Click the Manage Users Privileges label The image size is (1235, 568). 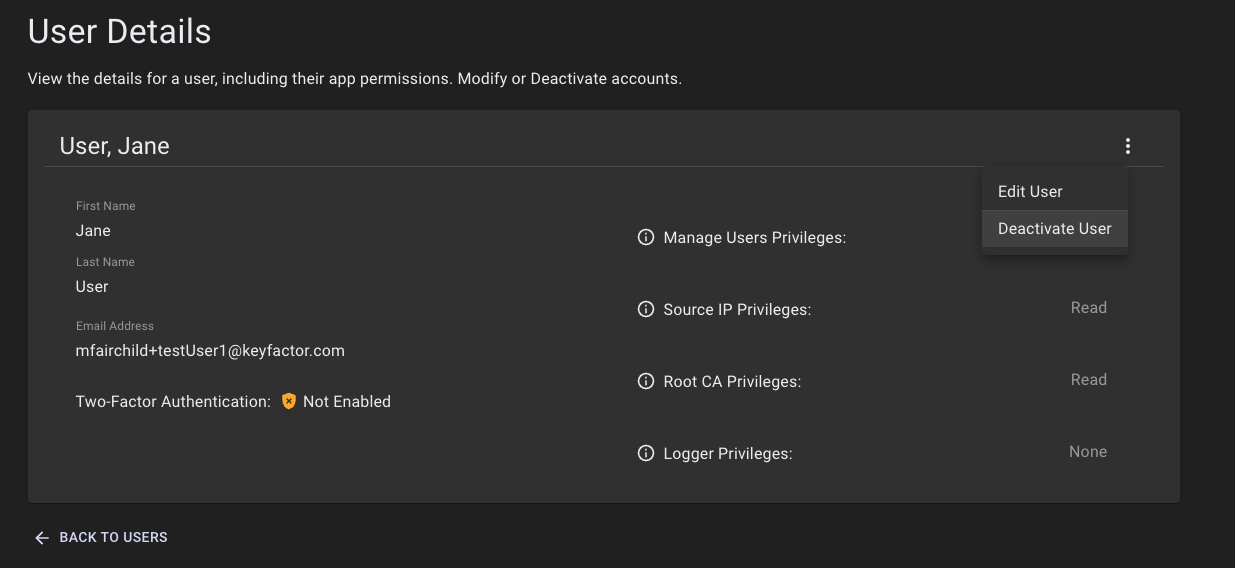(x=754, y=238)
